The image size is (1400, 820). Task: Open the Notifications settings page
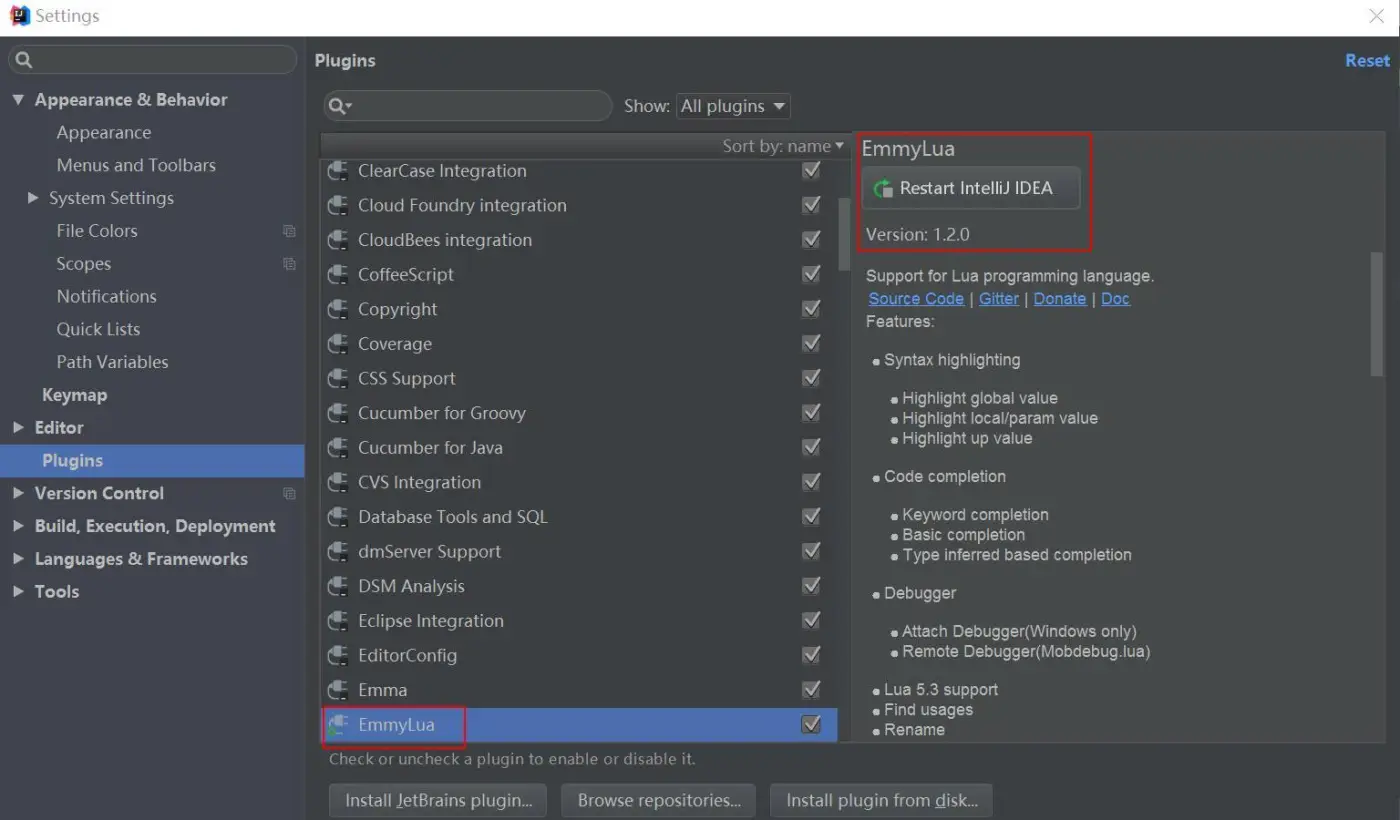click(x=107, y=296)
